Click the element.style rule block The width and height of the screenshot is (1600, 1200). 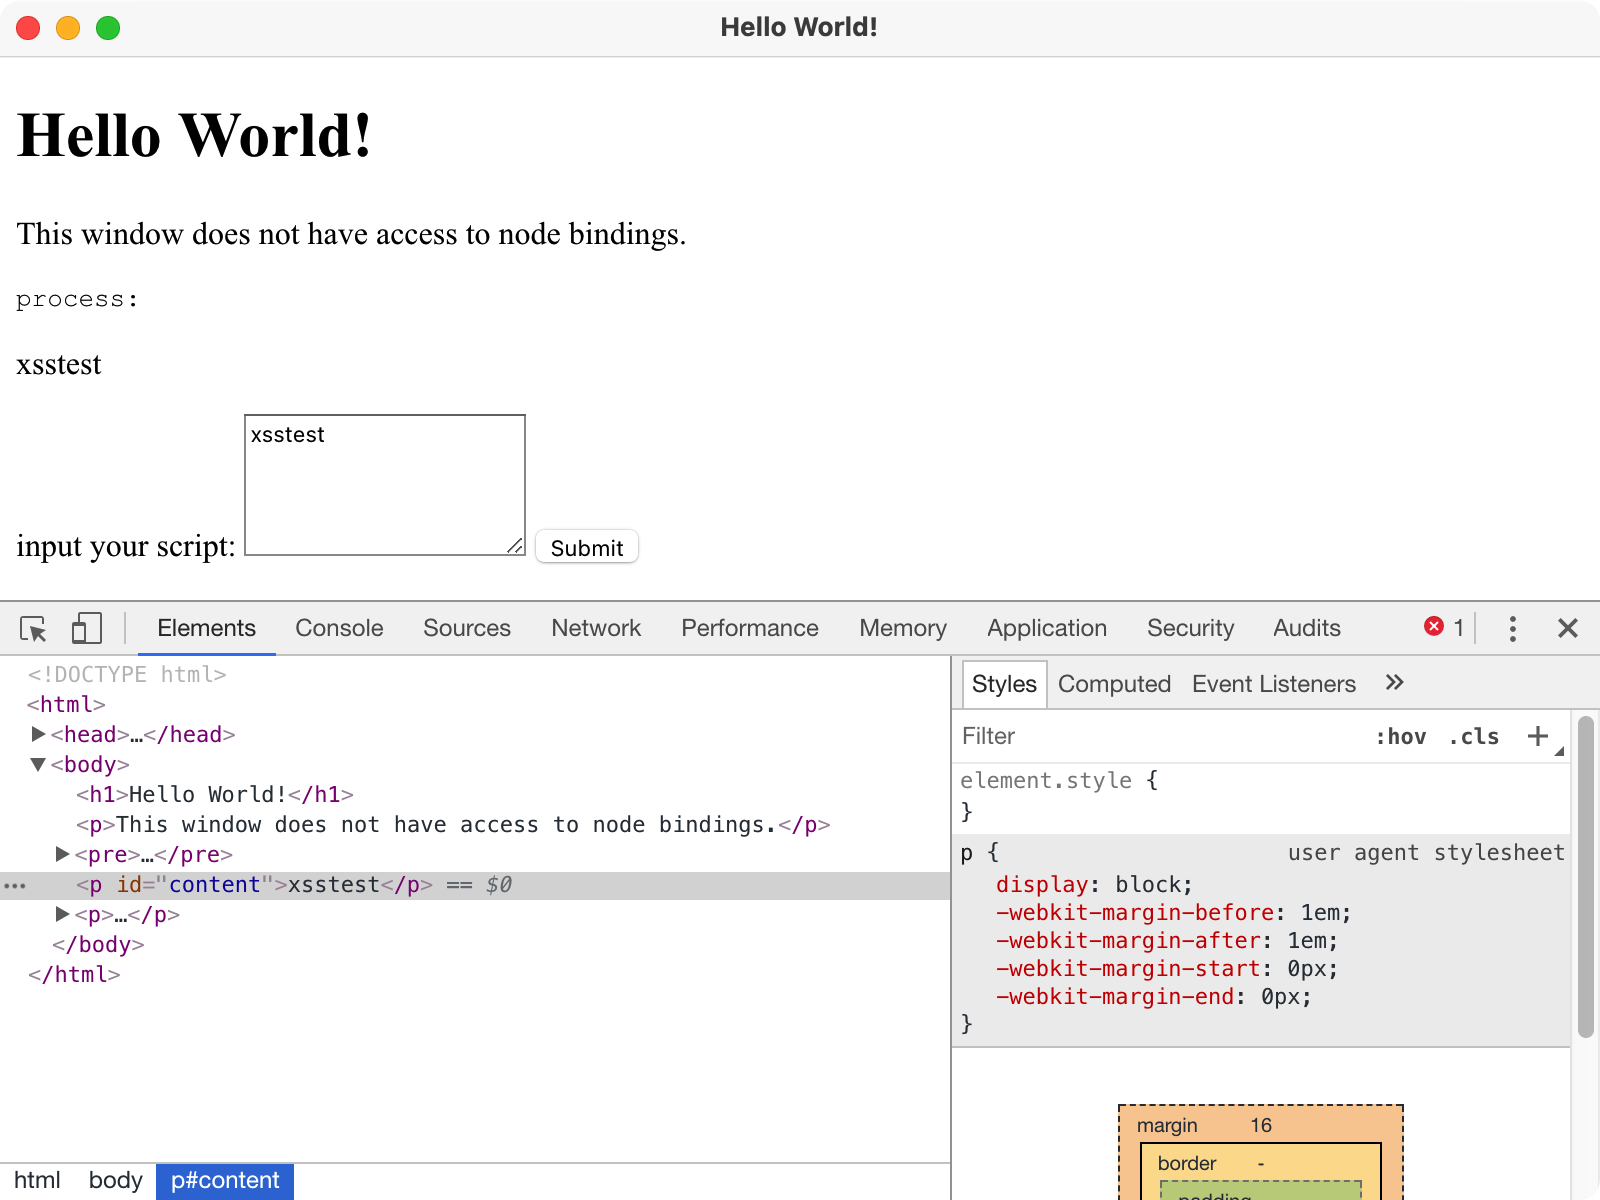[1262, 796]
